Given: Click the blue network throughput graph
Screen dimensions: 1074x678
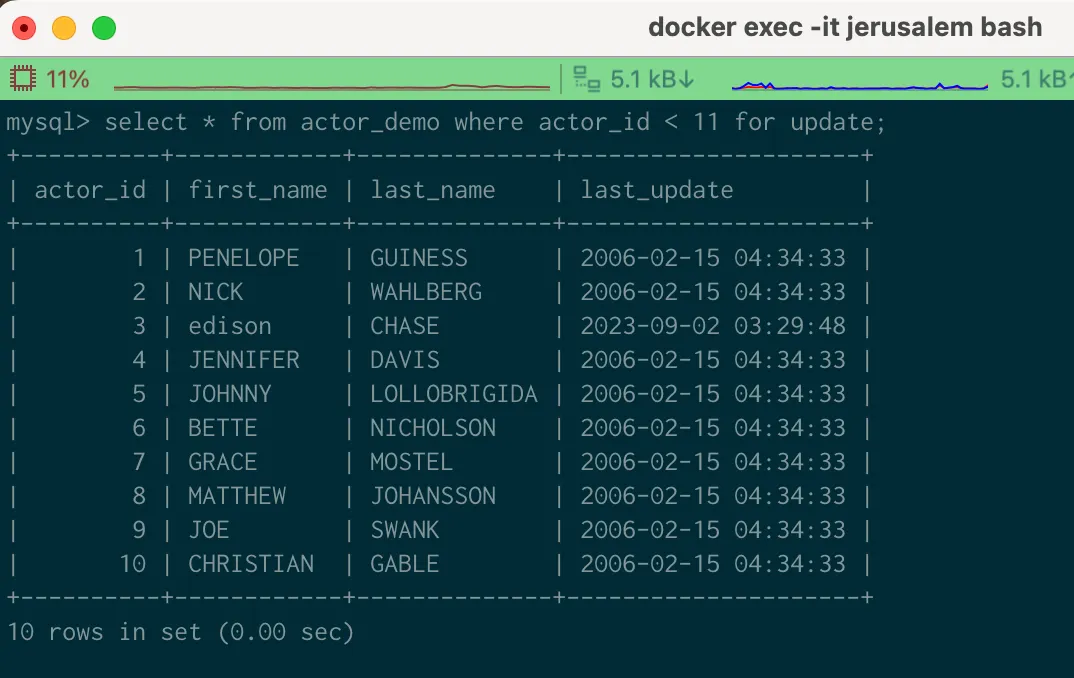Looking at the screenshot, I should [859, 85].
